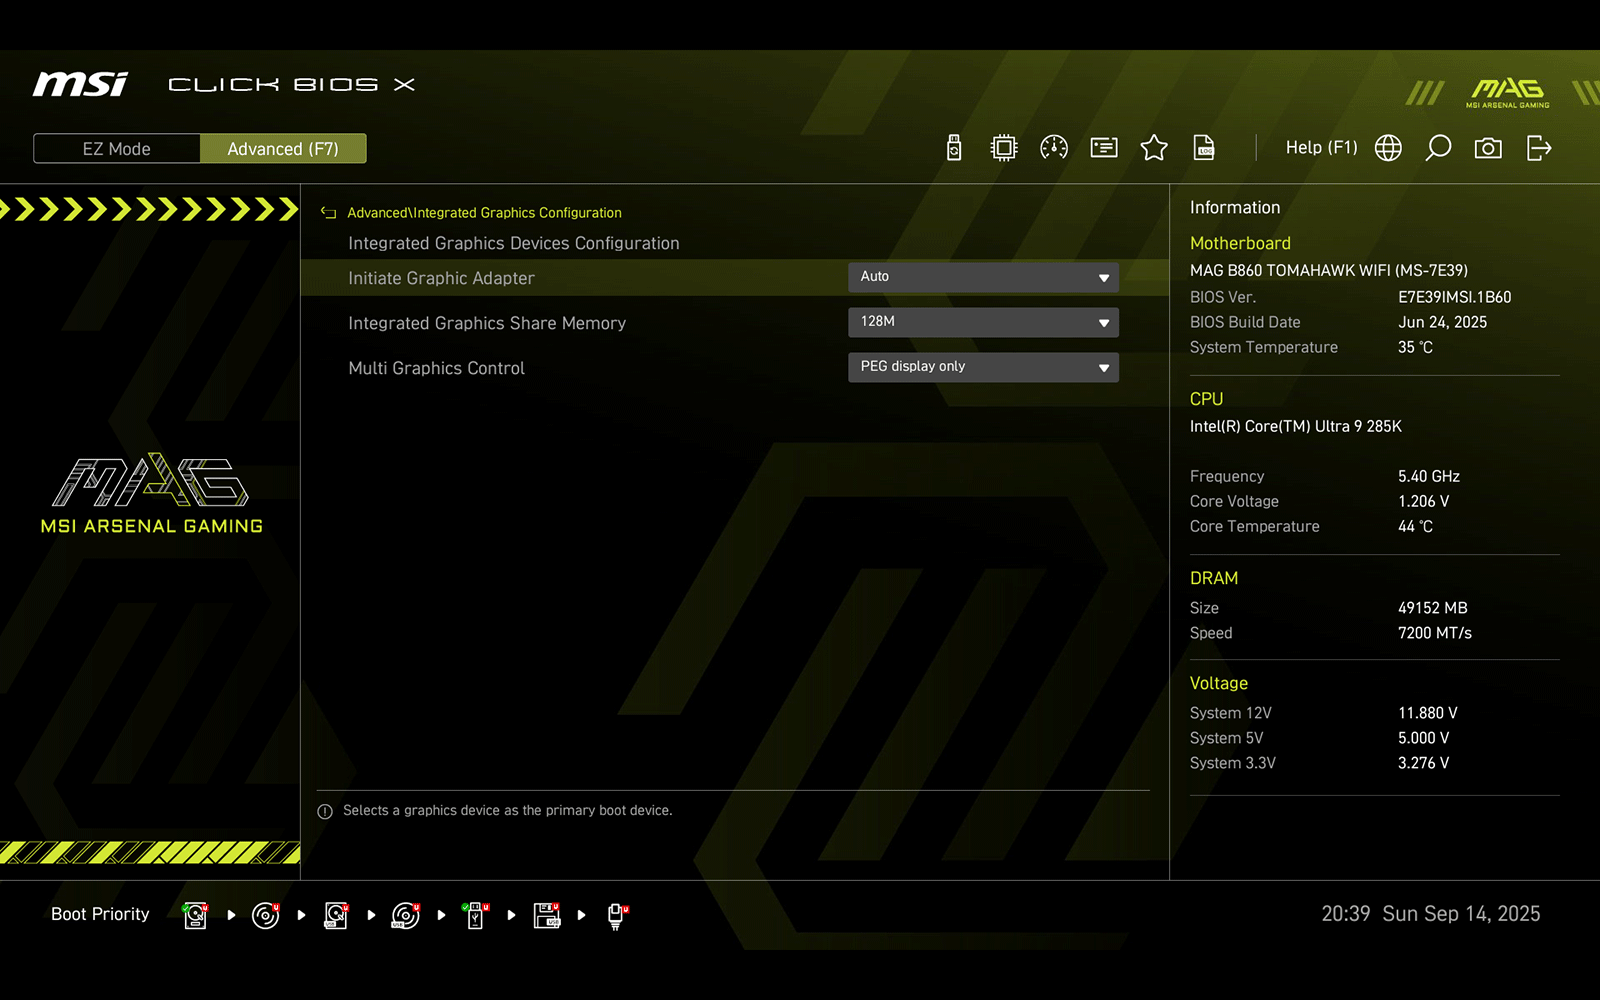
Task: Click the USB hard disk boot icon
Action: (x=336, y=915)
